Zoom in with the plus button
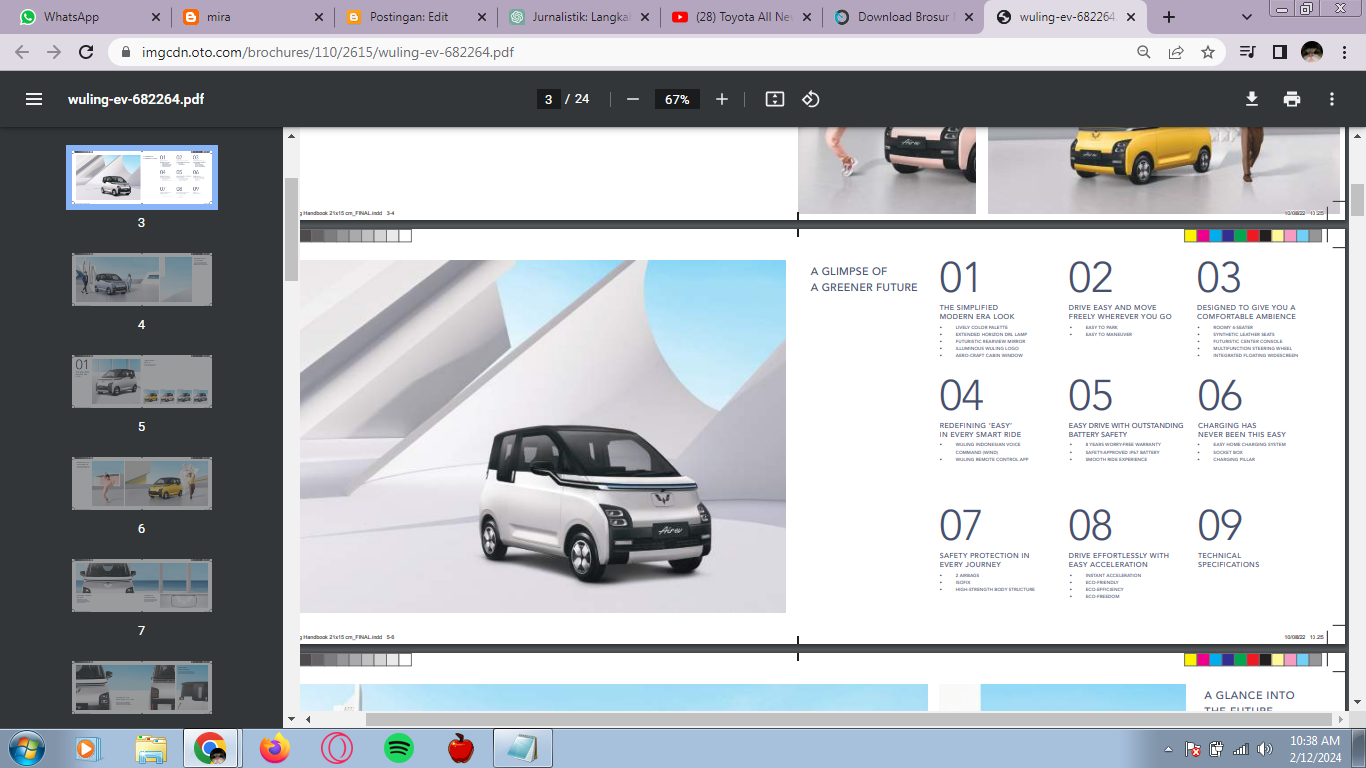Image resolution: width=1366 pixels, height=768 pixels. (722, 99)
